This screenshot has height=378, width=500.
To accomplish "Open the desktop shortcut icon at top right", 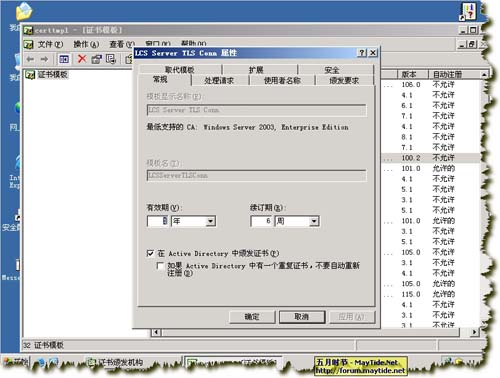I will [x=468, y=12].
